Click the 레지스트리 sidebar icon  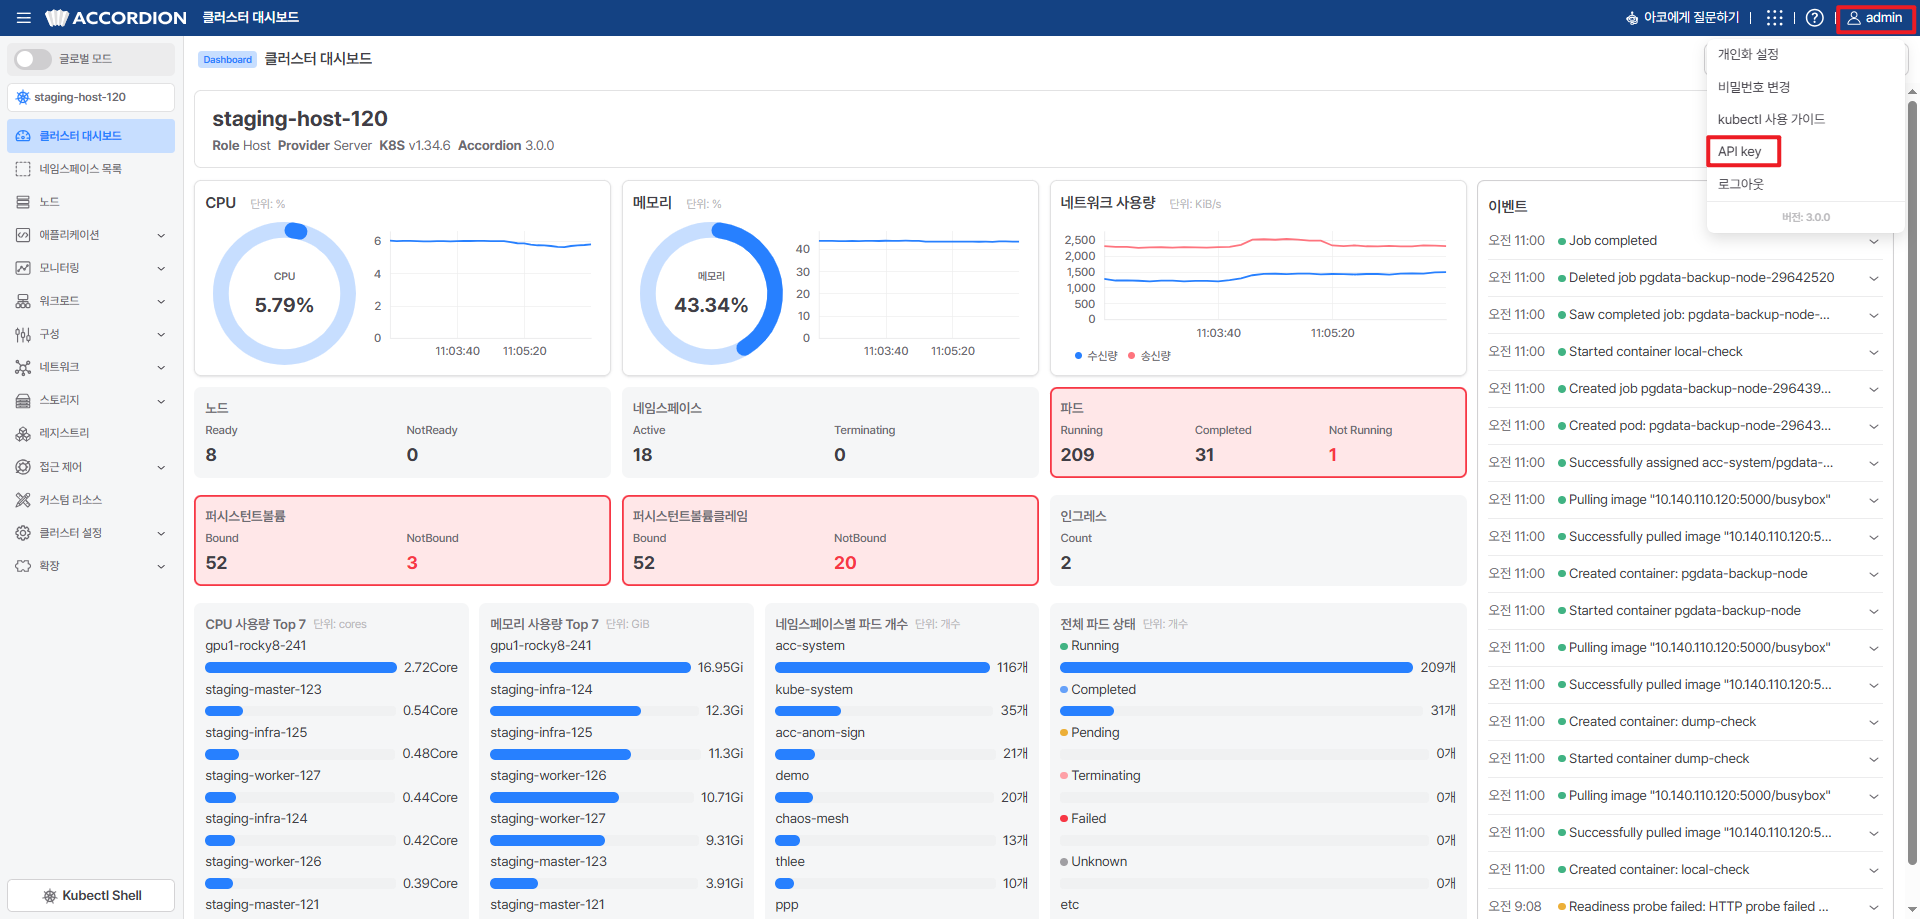(x=23, y=433)
